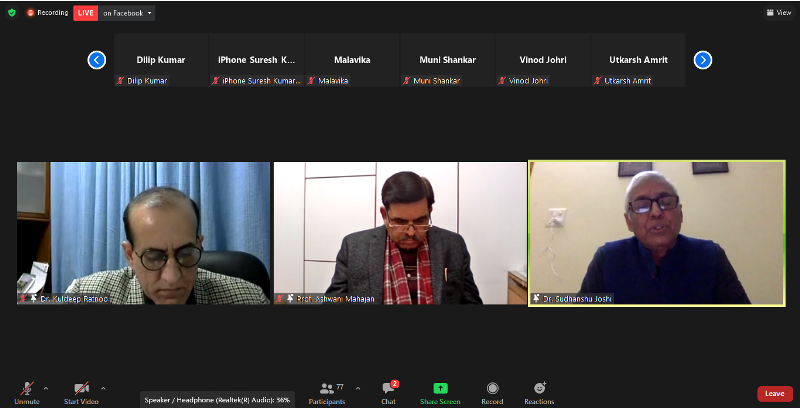Open the Chat panel
Viewport: 800px width, 408px height.
click(388, 389)
